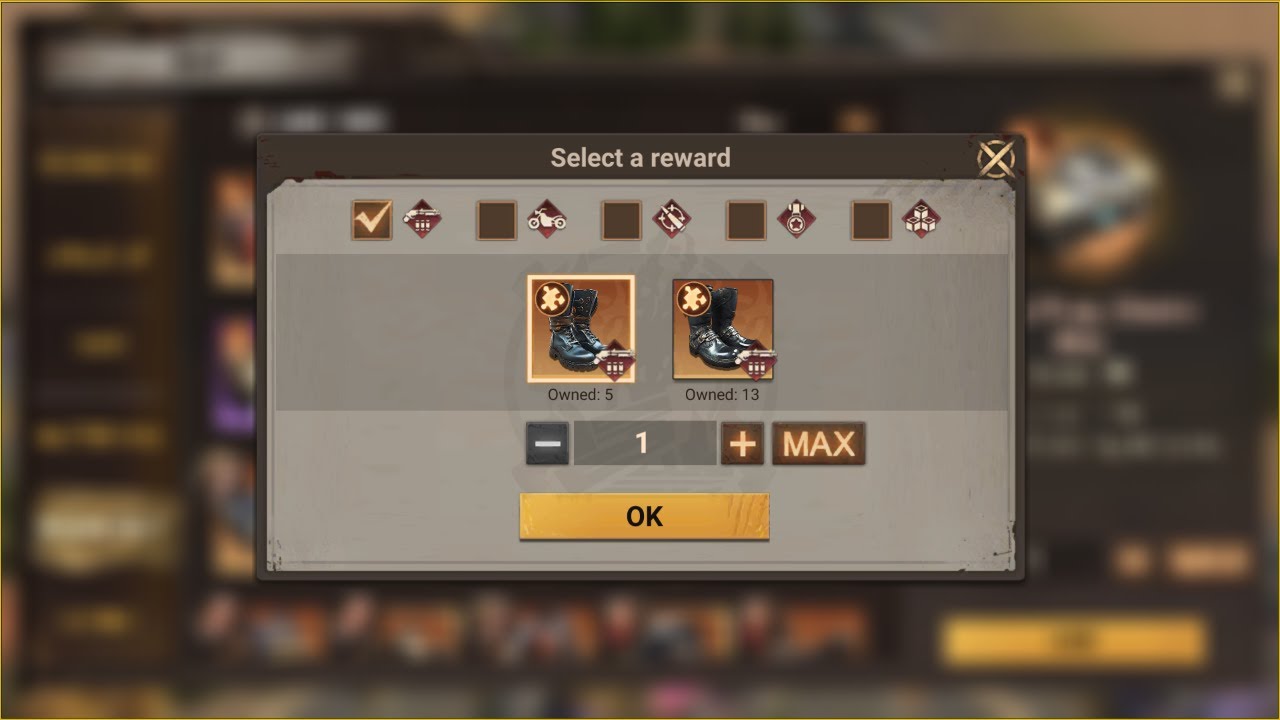Uncheck the checked shotgun filter checkbox
1280x720 pixels.
pos(372,220)
